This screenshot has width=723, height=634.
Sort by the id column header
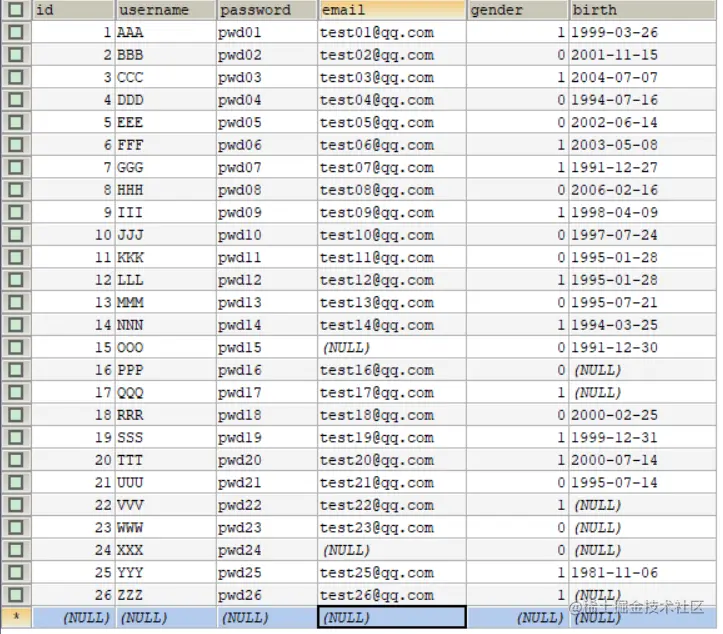click(x=73, y=10)
